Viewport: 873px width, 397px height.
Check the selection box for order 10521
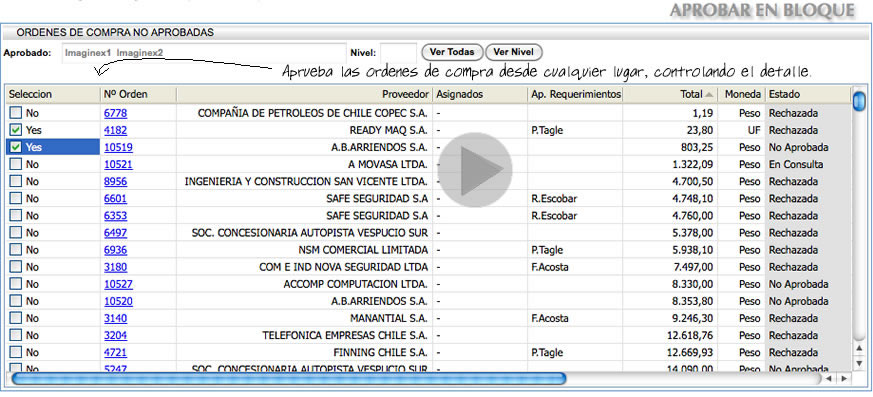(x=16, y=164)
